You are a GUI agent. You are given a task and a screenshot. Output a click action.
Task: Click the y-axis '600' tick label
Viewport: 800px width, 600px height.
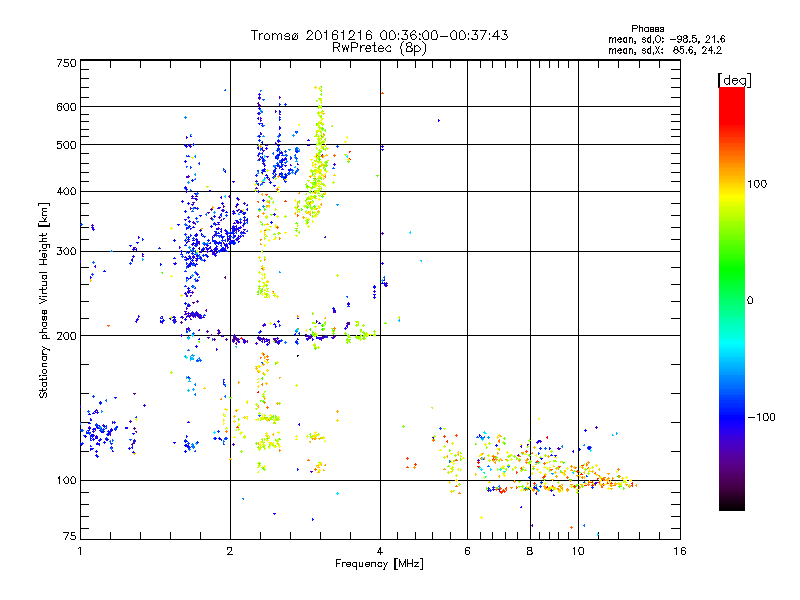pos(66,107)
